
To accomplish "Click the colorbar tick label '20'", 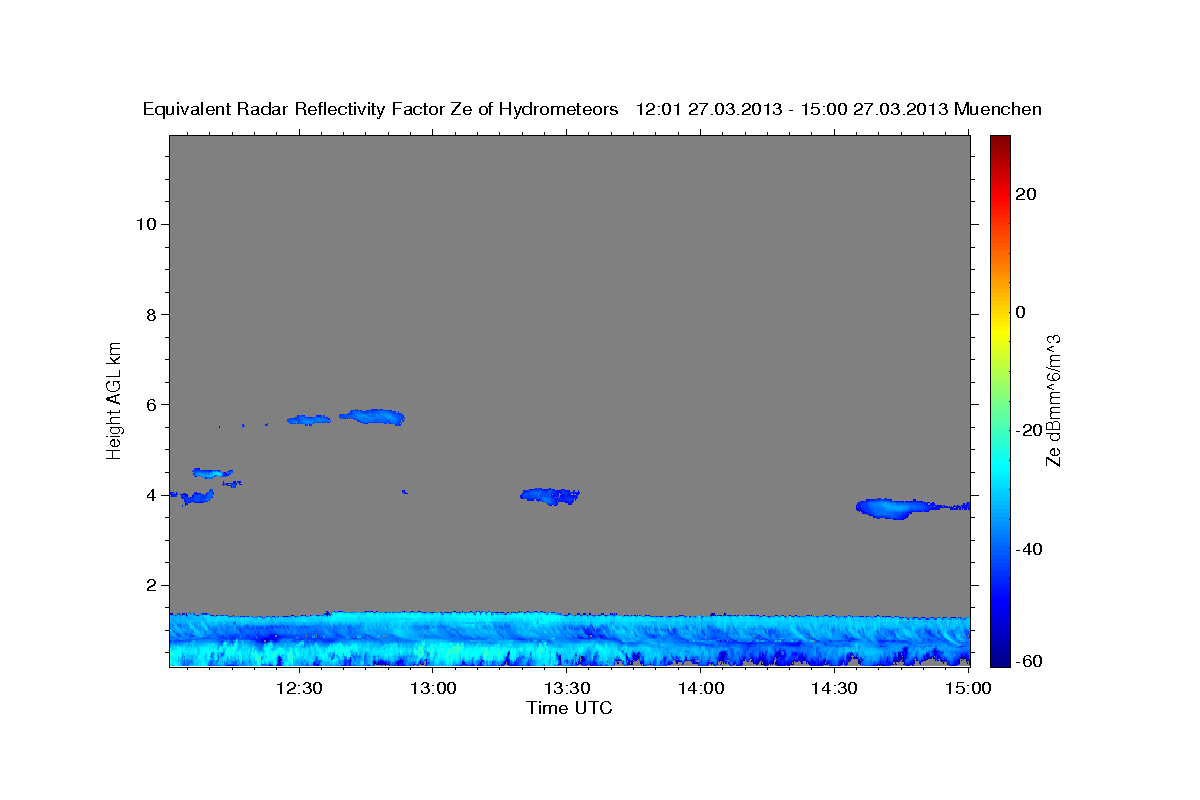I will 1026,194.
